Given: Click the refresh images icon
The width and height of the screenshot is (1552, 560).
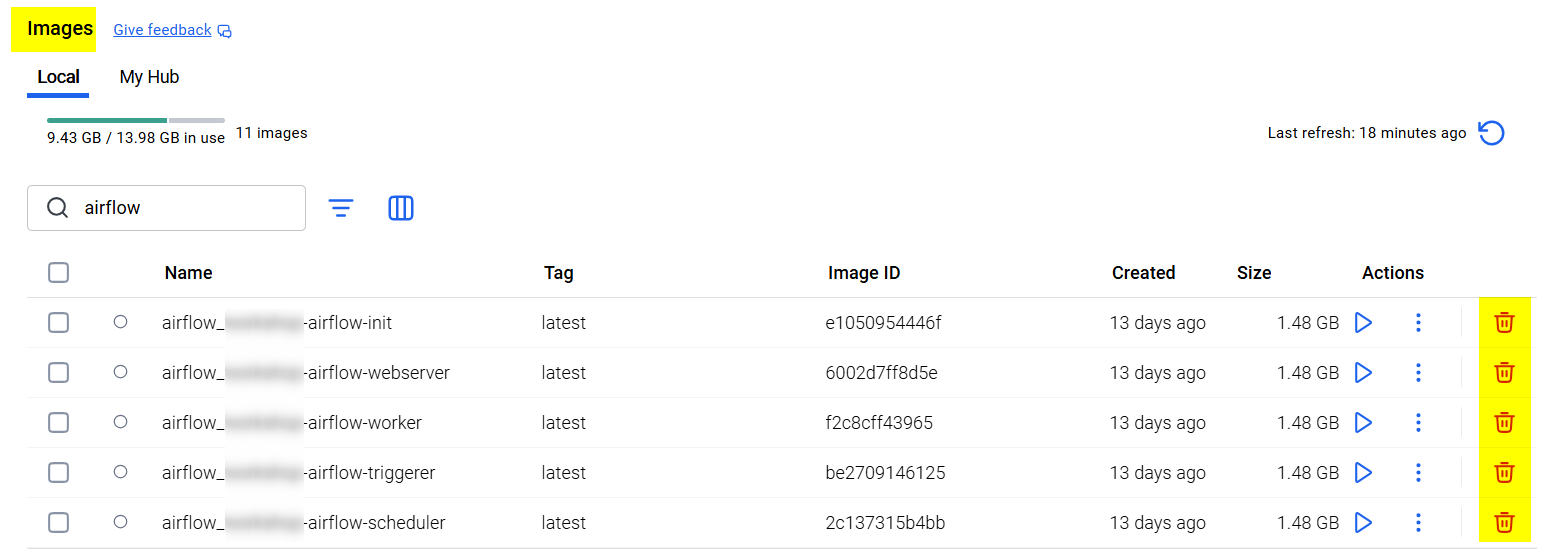Looking at the screenshot, I should click(1491, 133).
